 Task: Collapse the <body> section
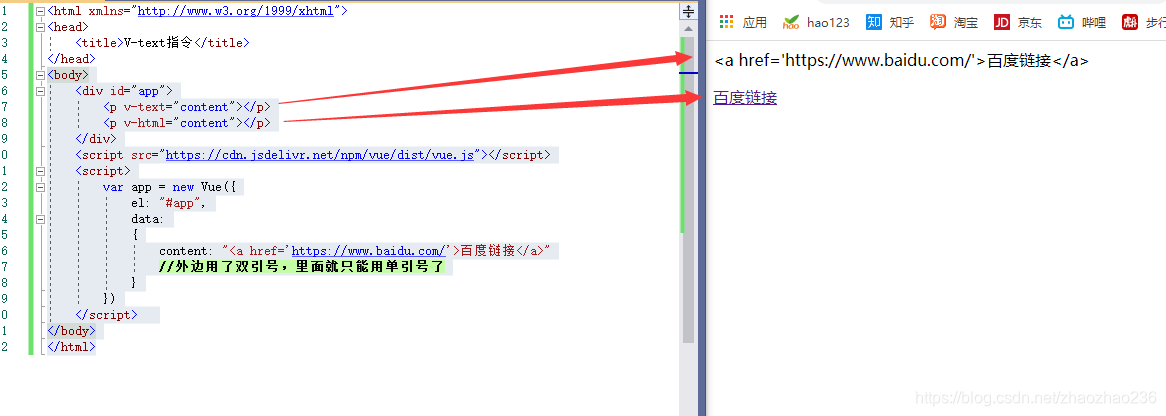pos(40,75)
